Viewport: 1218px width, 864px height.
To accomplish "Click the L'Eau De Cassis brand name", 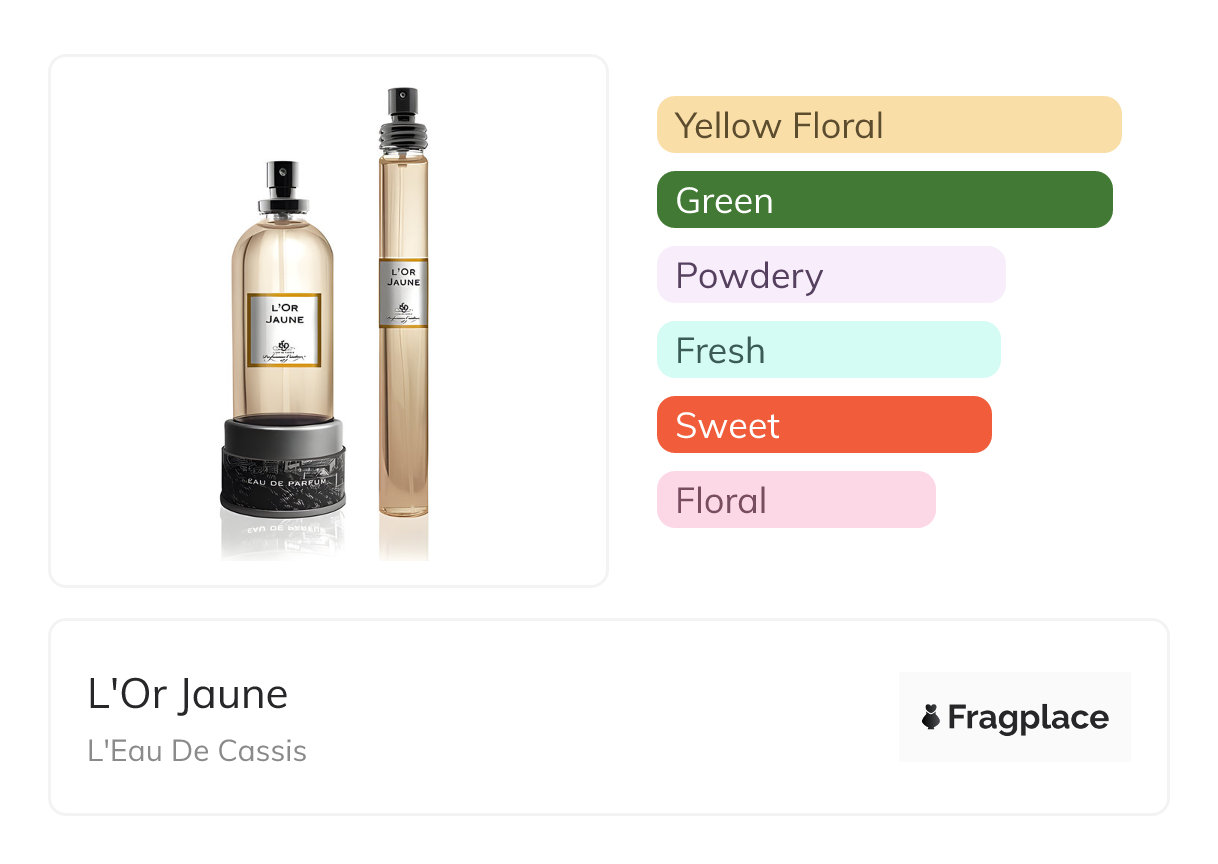I will coord(197,750).
